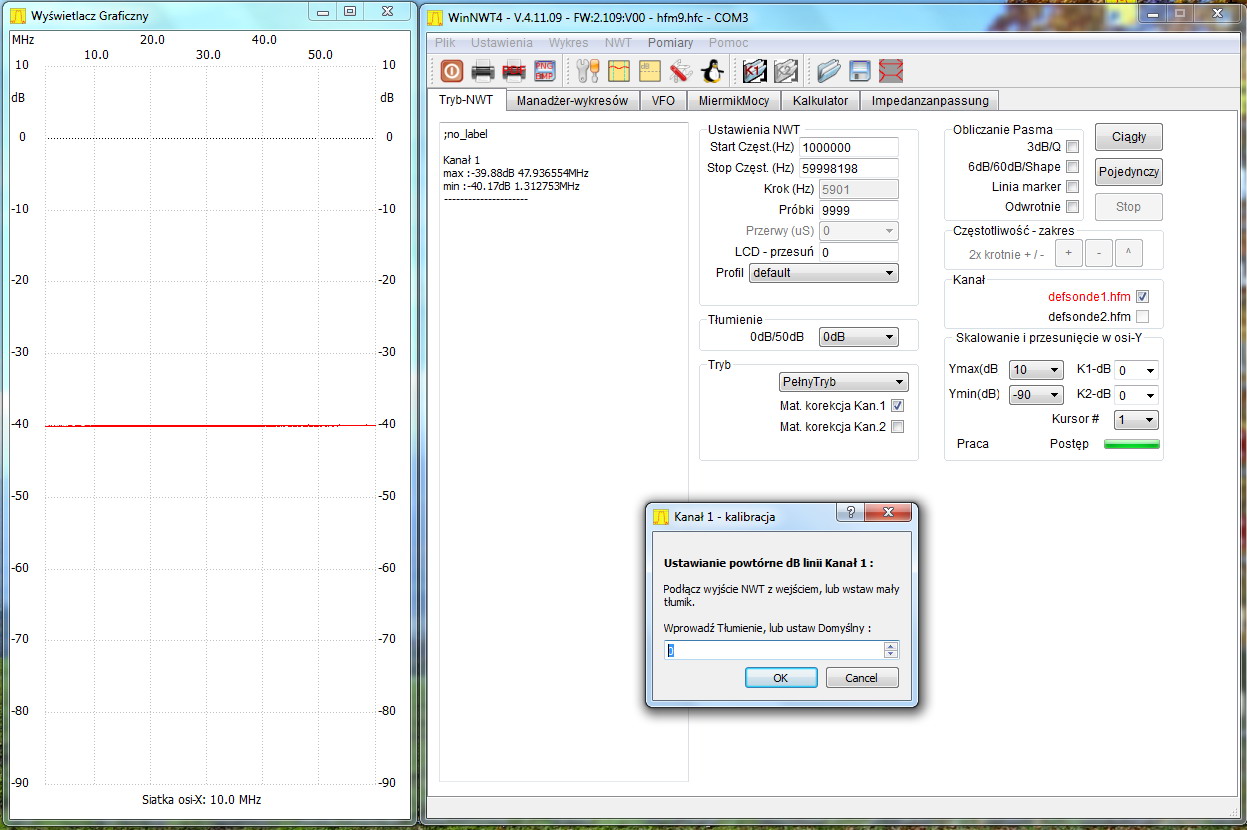The height and width of the screenshot is (830, 1247).
Task: Switch to the VFO tab
Action: (x=663, y=101)
